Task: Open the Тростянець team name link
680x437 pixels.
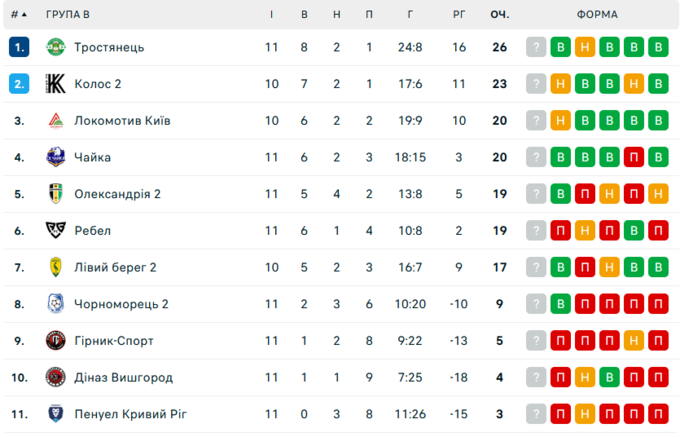Action: (x=109, y=47)
